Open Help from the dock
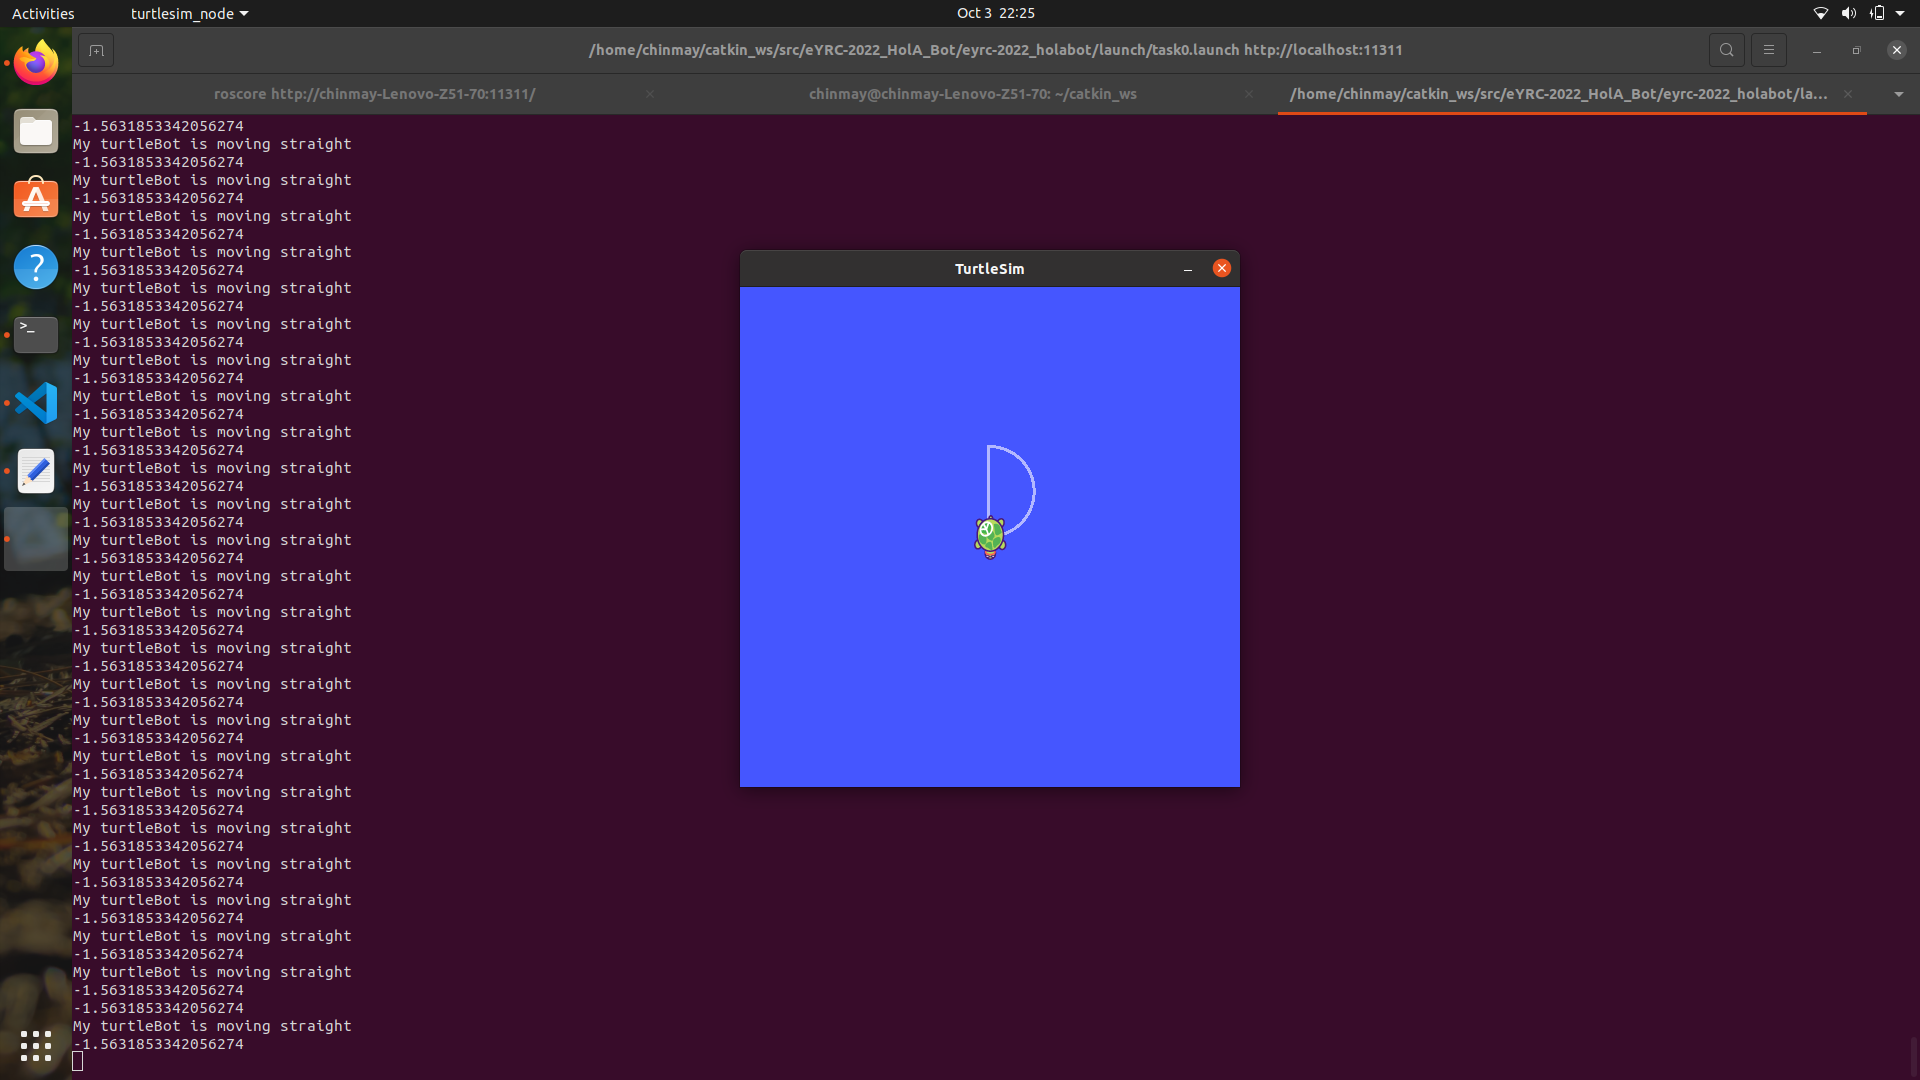1920x1080 pixels. click(36, 267)
